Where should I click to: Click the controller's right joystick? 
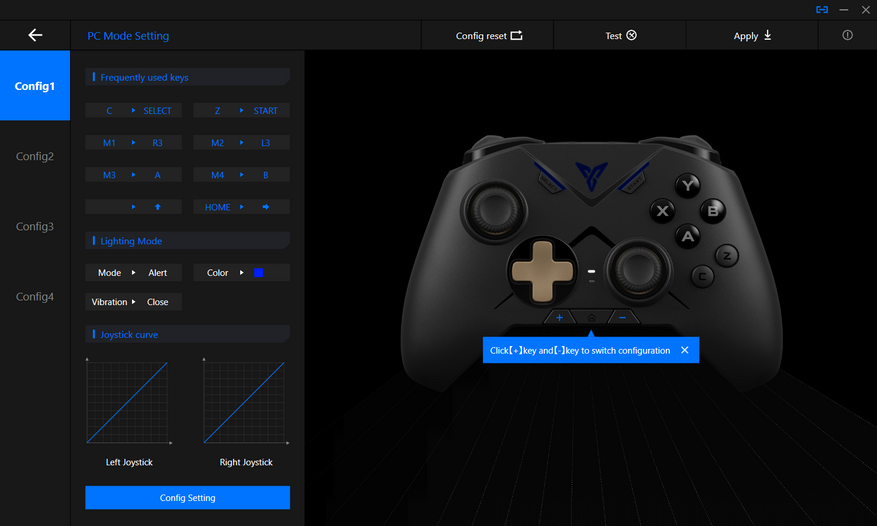pyautogui.click(x=638, y=271)
